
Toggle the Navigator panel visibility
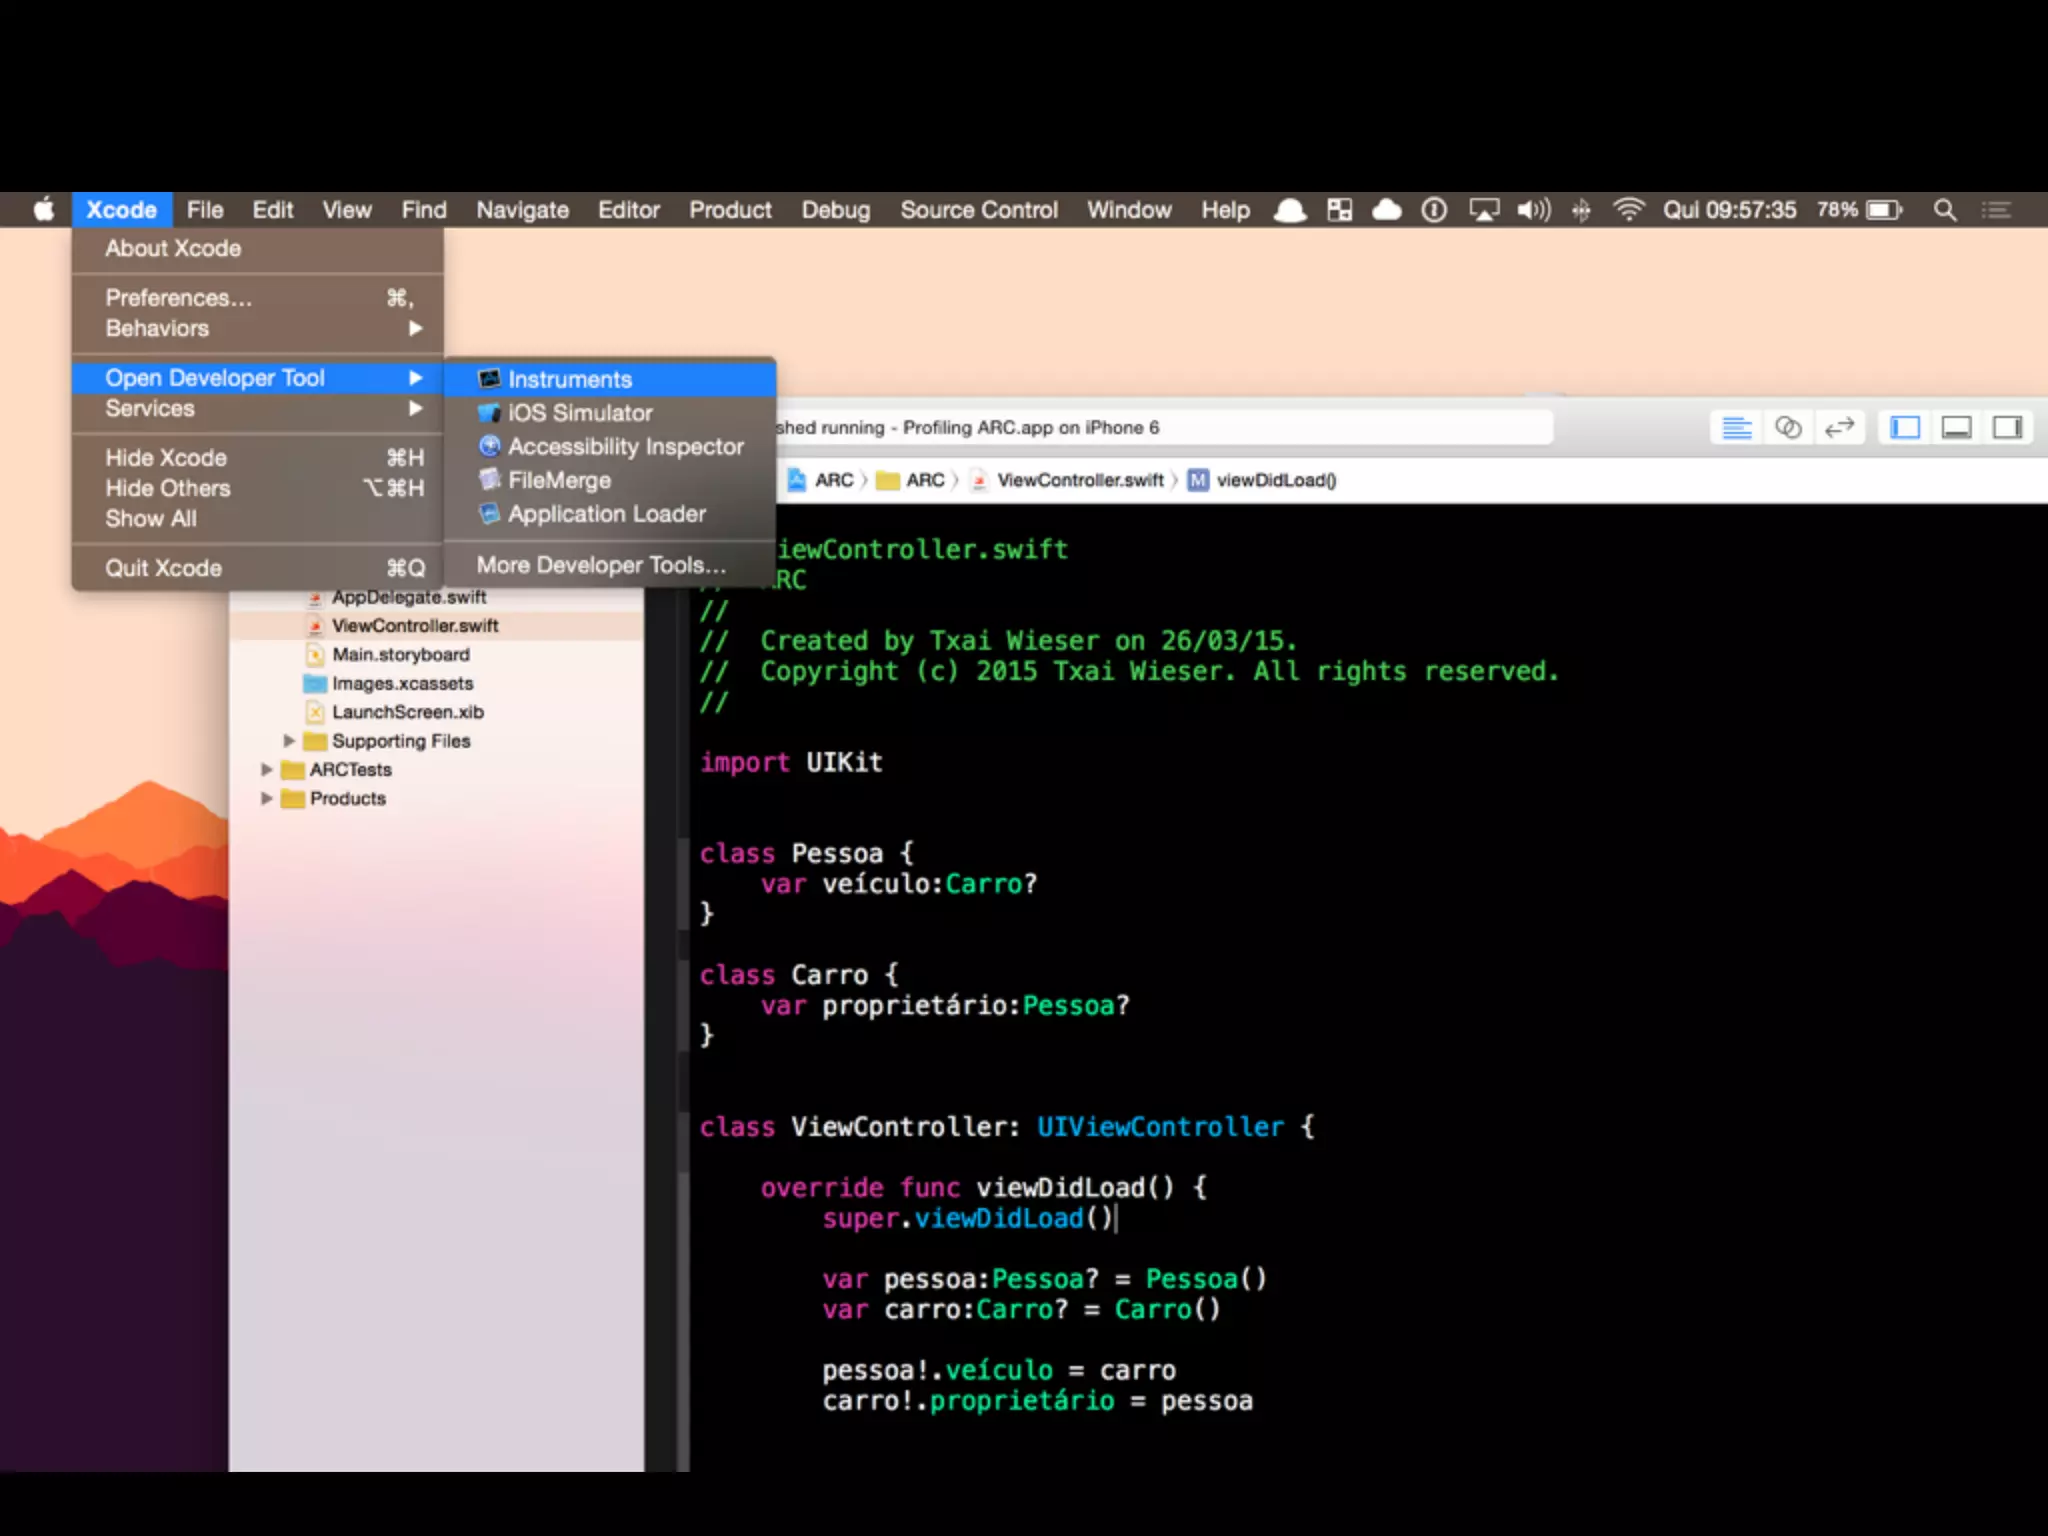click(1905, 428)
